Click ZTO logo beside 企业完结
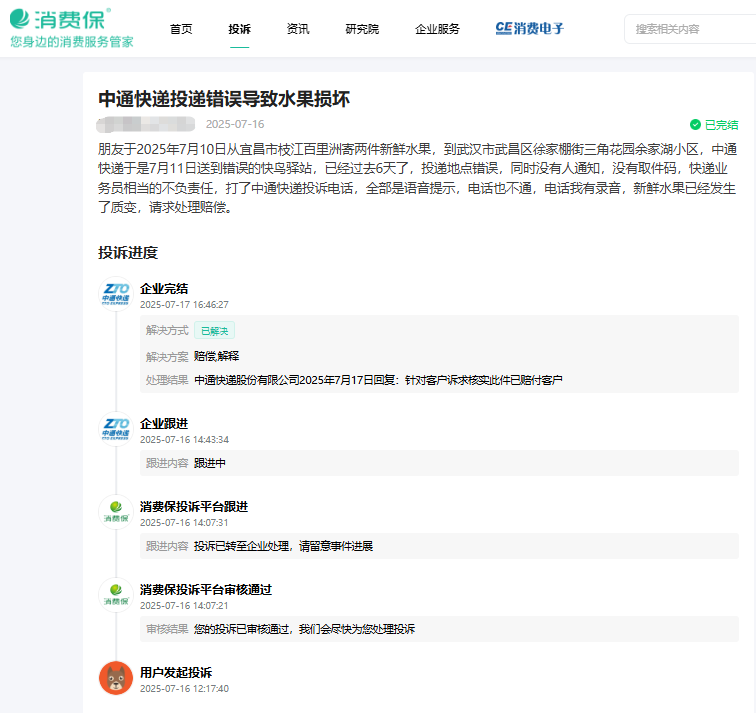 click(x=116, y=294)
